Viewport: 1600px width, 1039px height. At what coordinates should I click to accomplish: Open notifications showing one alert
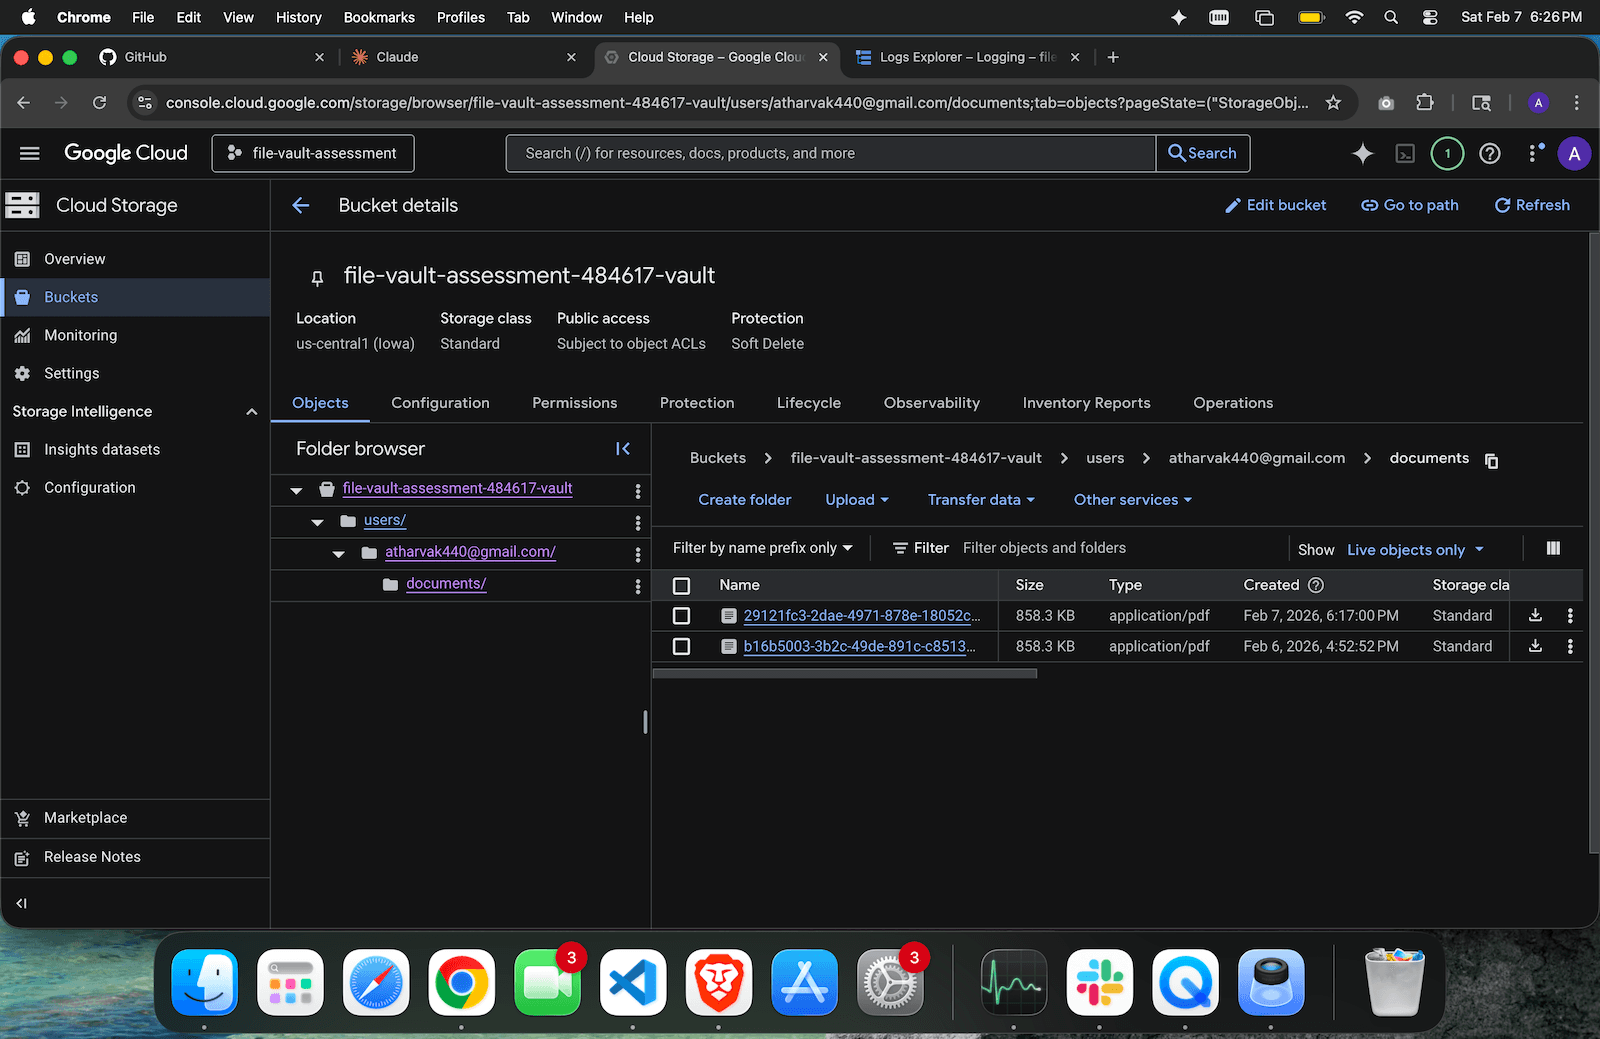(x=1446, y=153)
